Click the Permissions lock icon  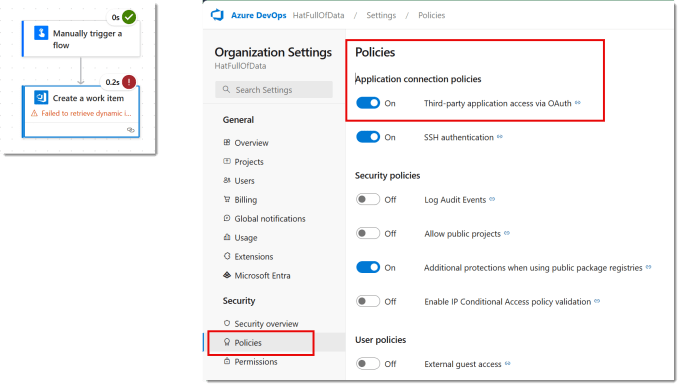pos(227,361)
